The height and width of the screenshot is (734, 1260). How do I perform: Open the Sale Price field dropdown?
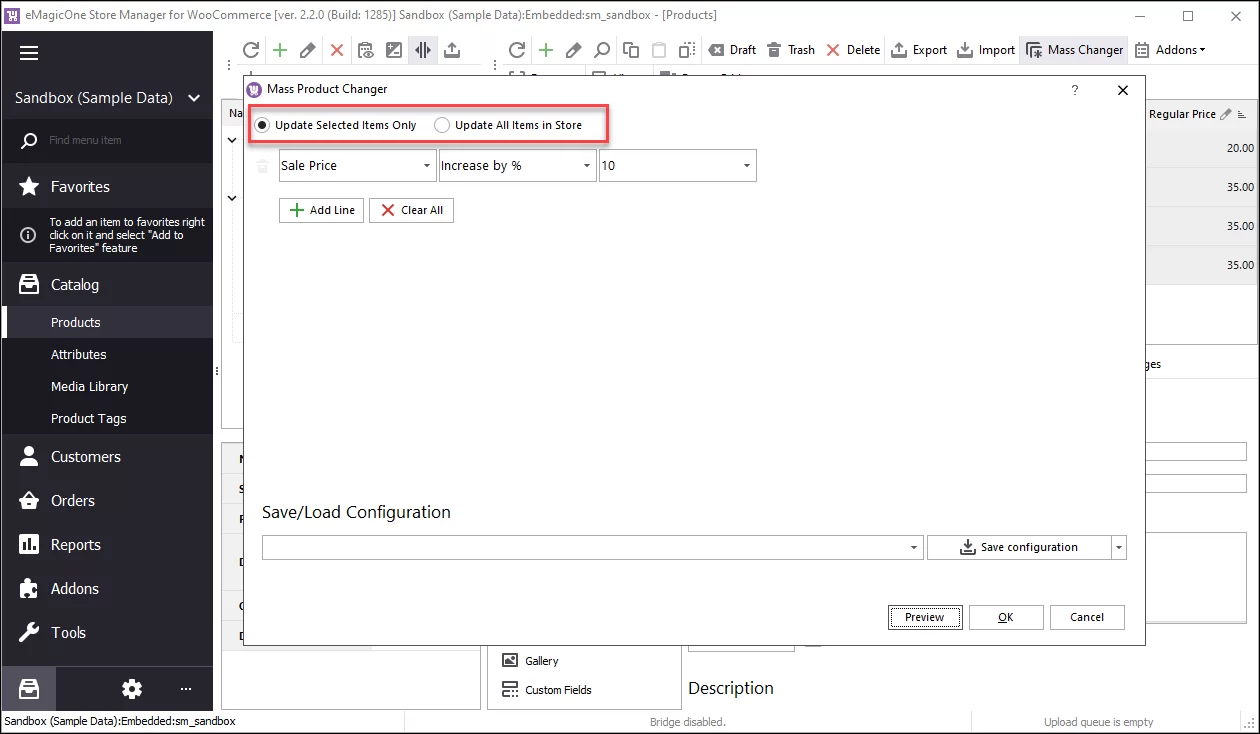427,166
